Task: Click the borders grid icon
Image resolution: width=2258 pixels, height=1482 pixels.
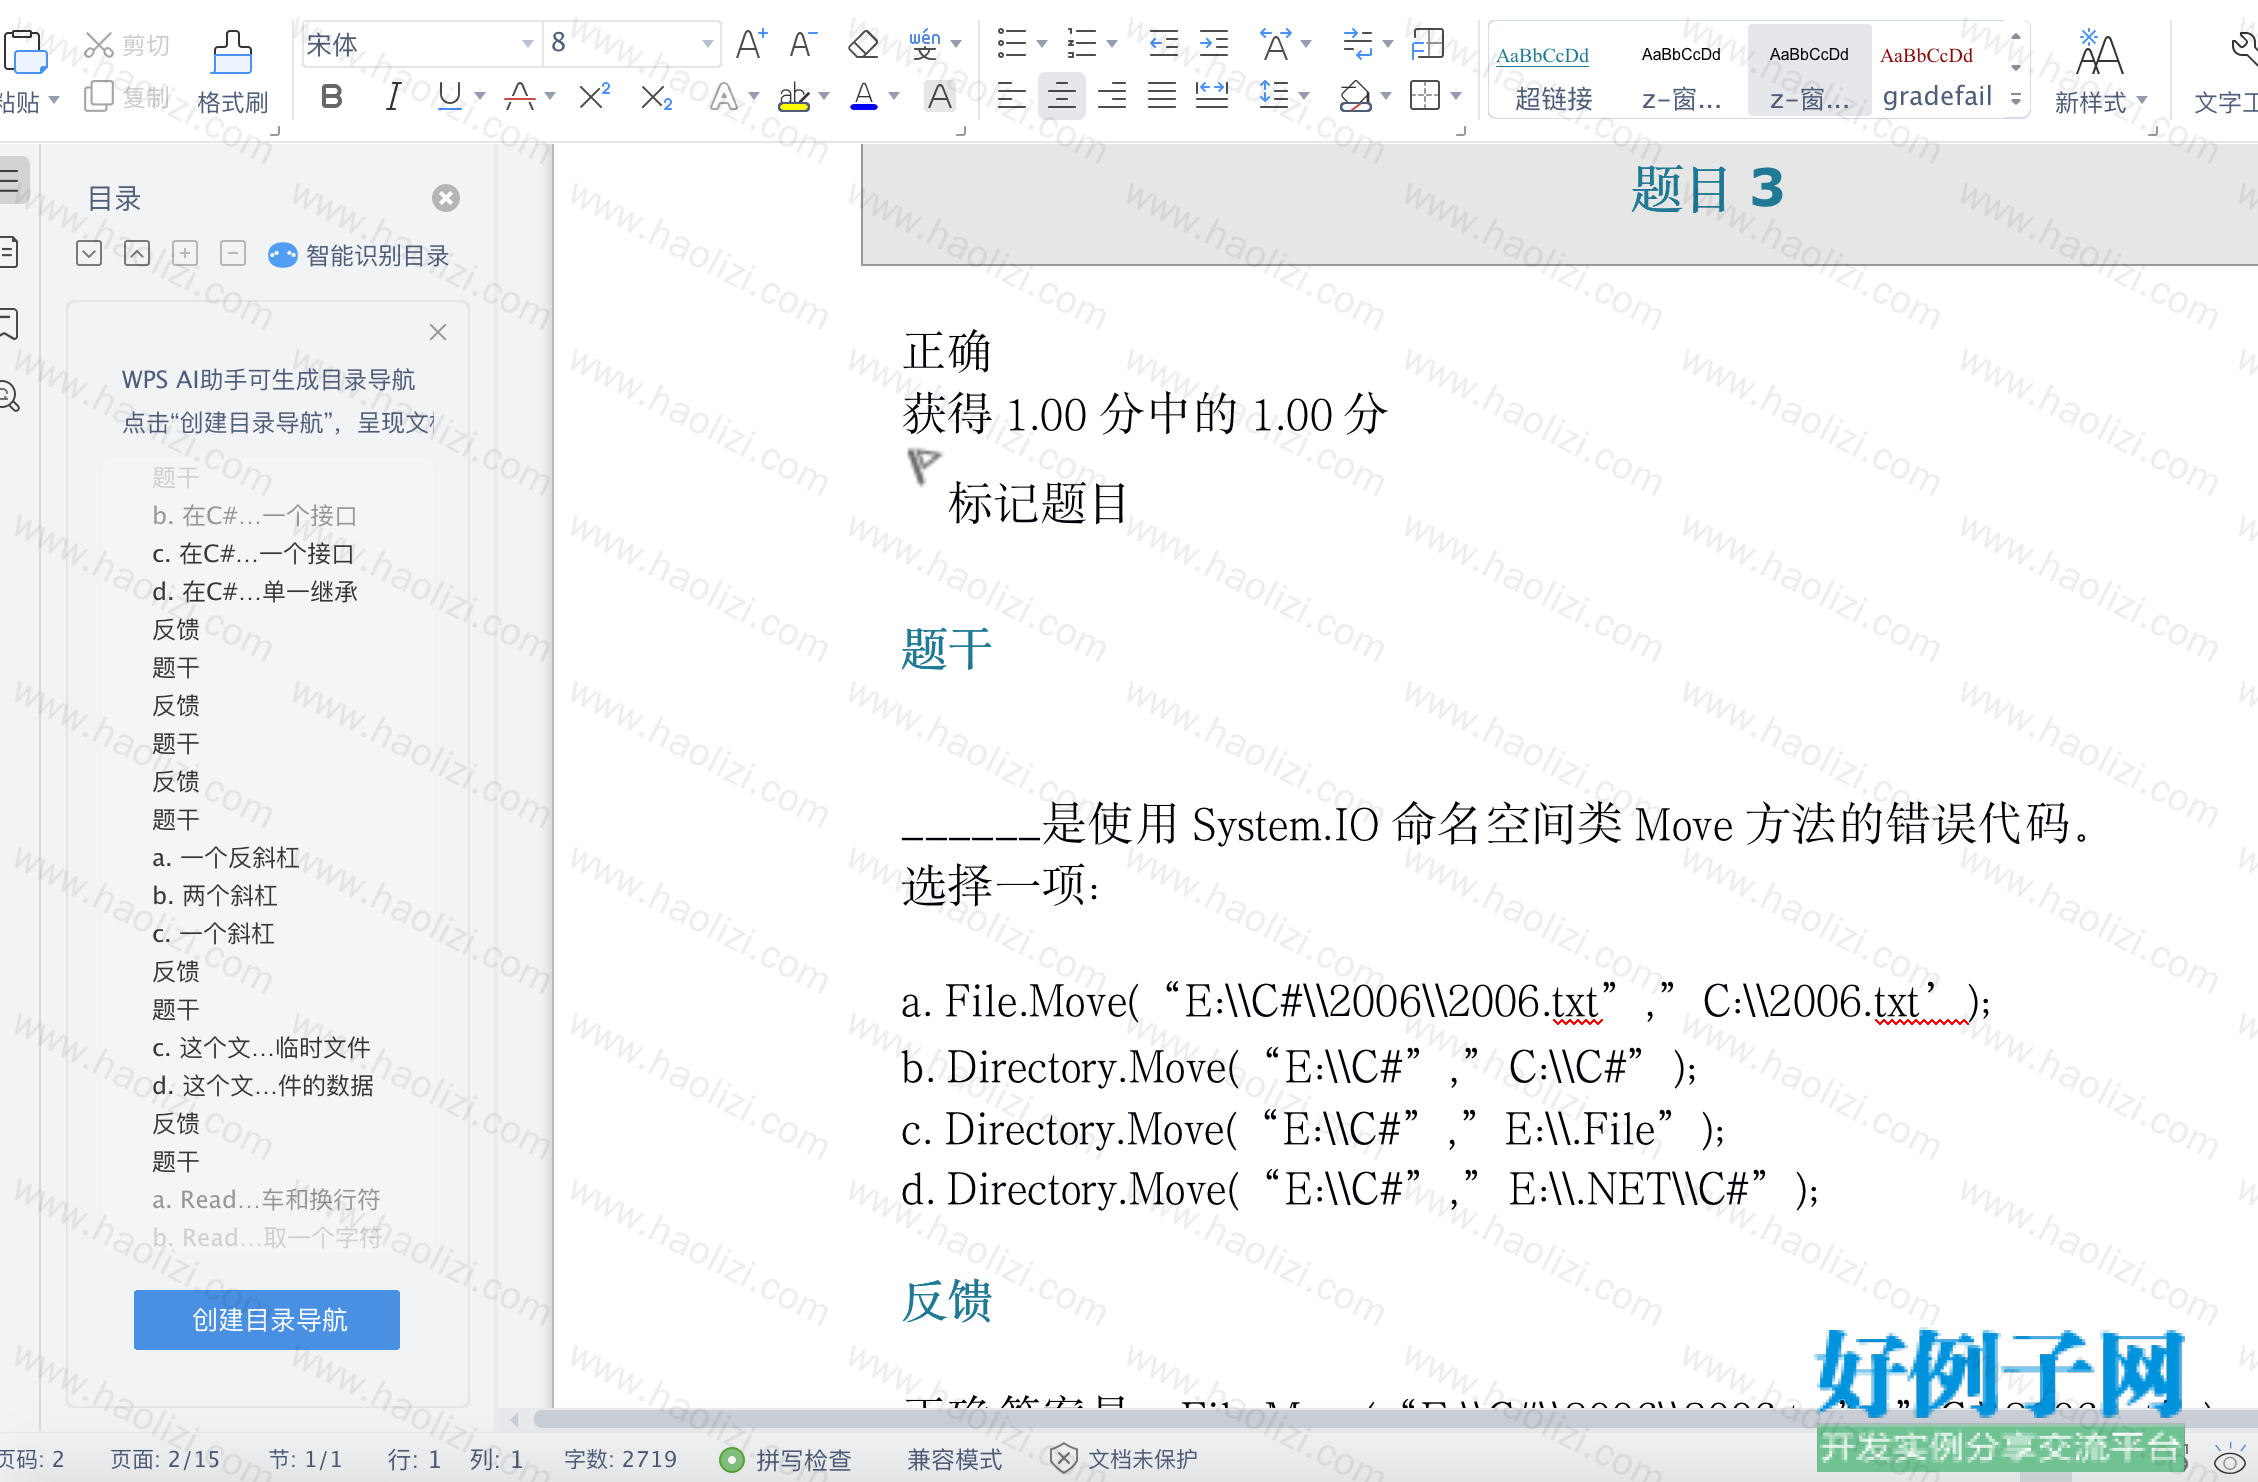Action: coord(1425,97)
